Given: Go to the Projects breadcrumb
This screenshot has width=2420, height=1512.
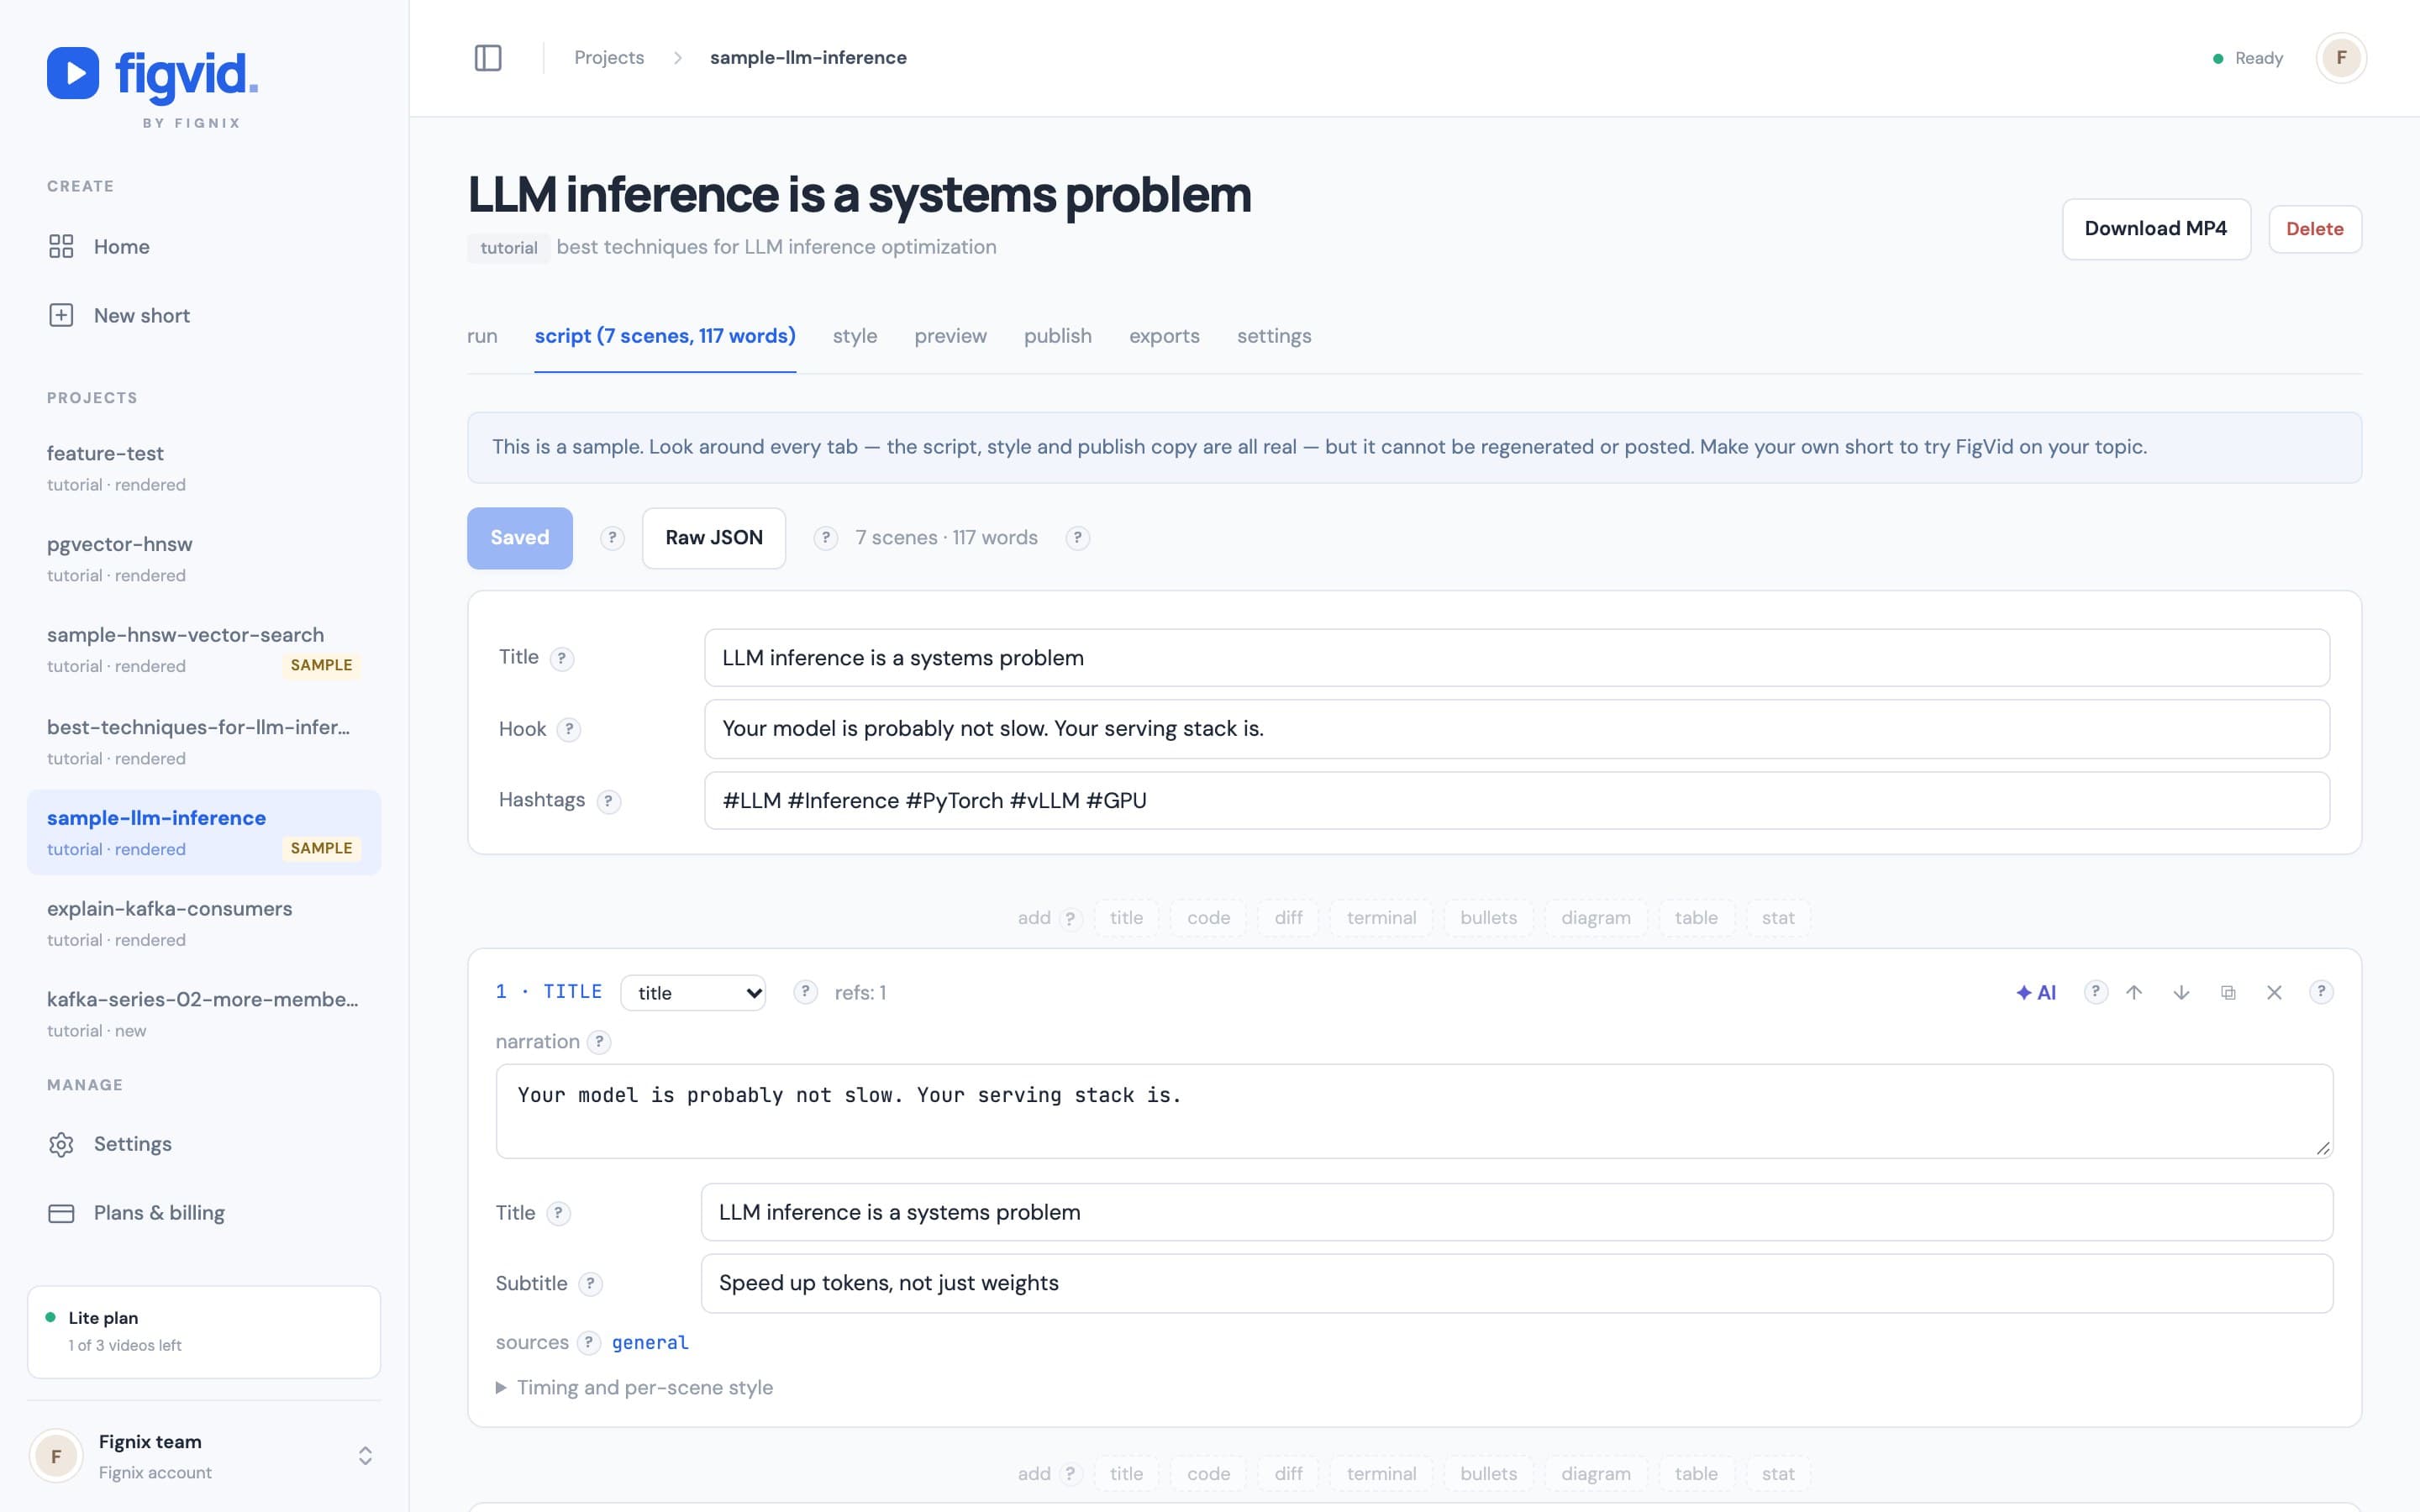Looking at the screenshot, I should pos(609,58).
